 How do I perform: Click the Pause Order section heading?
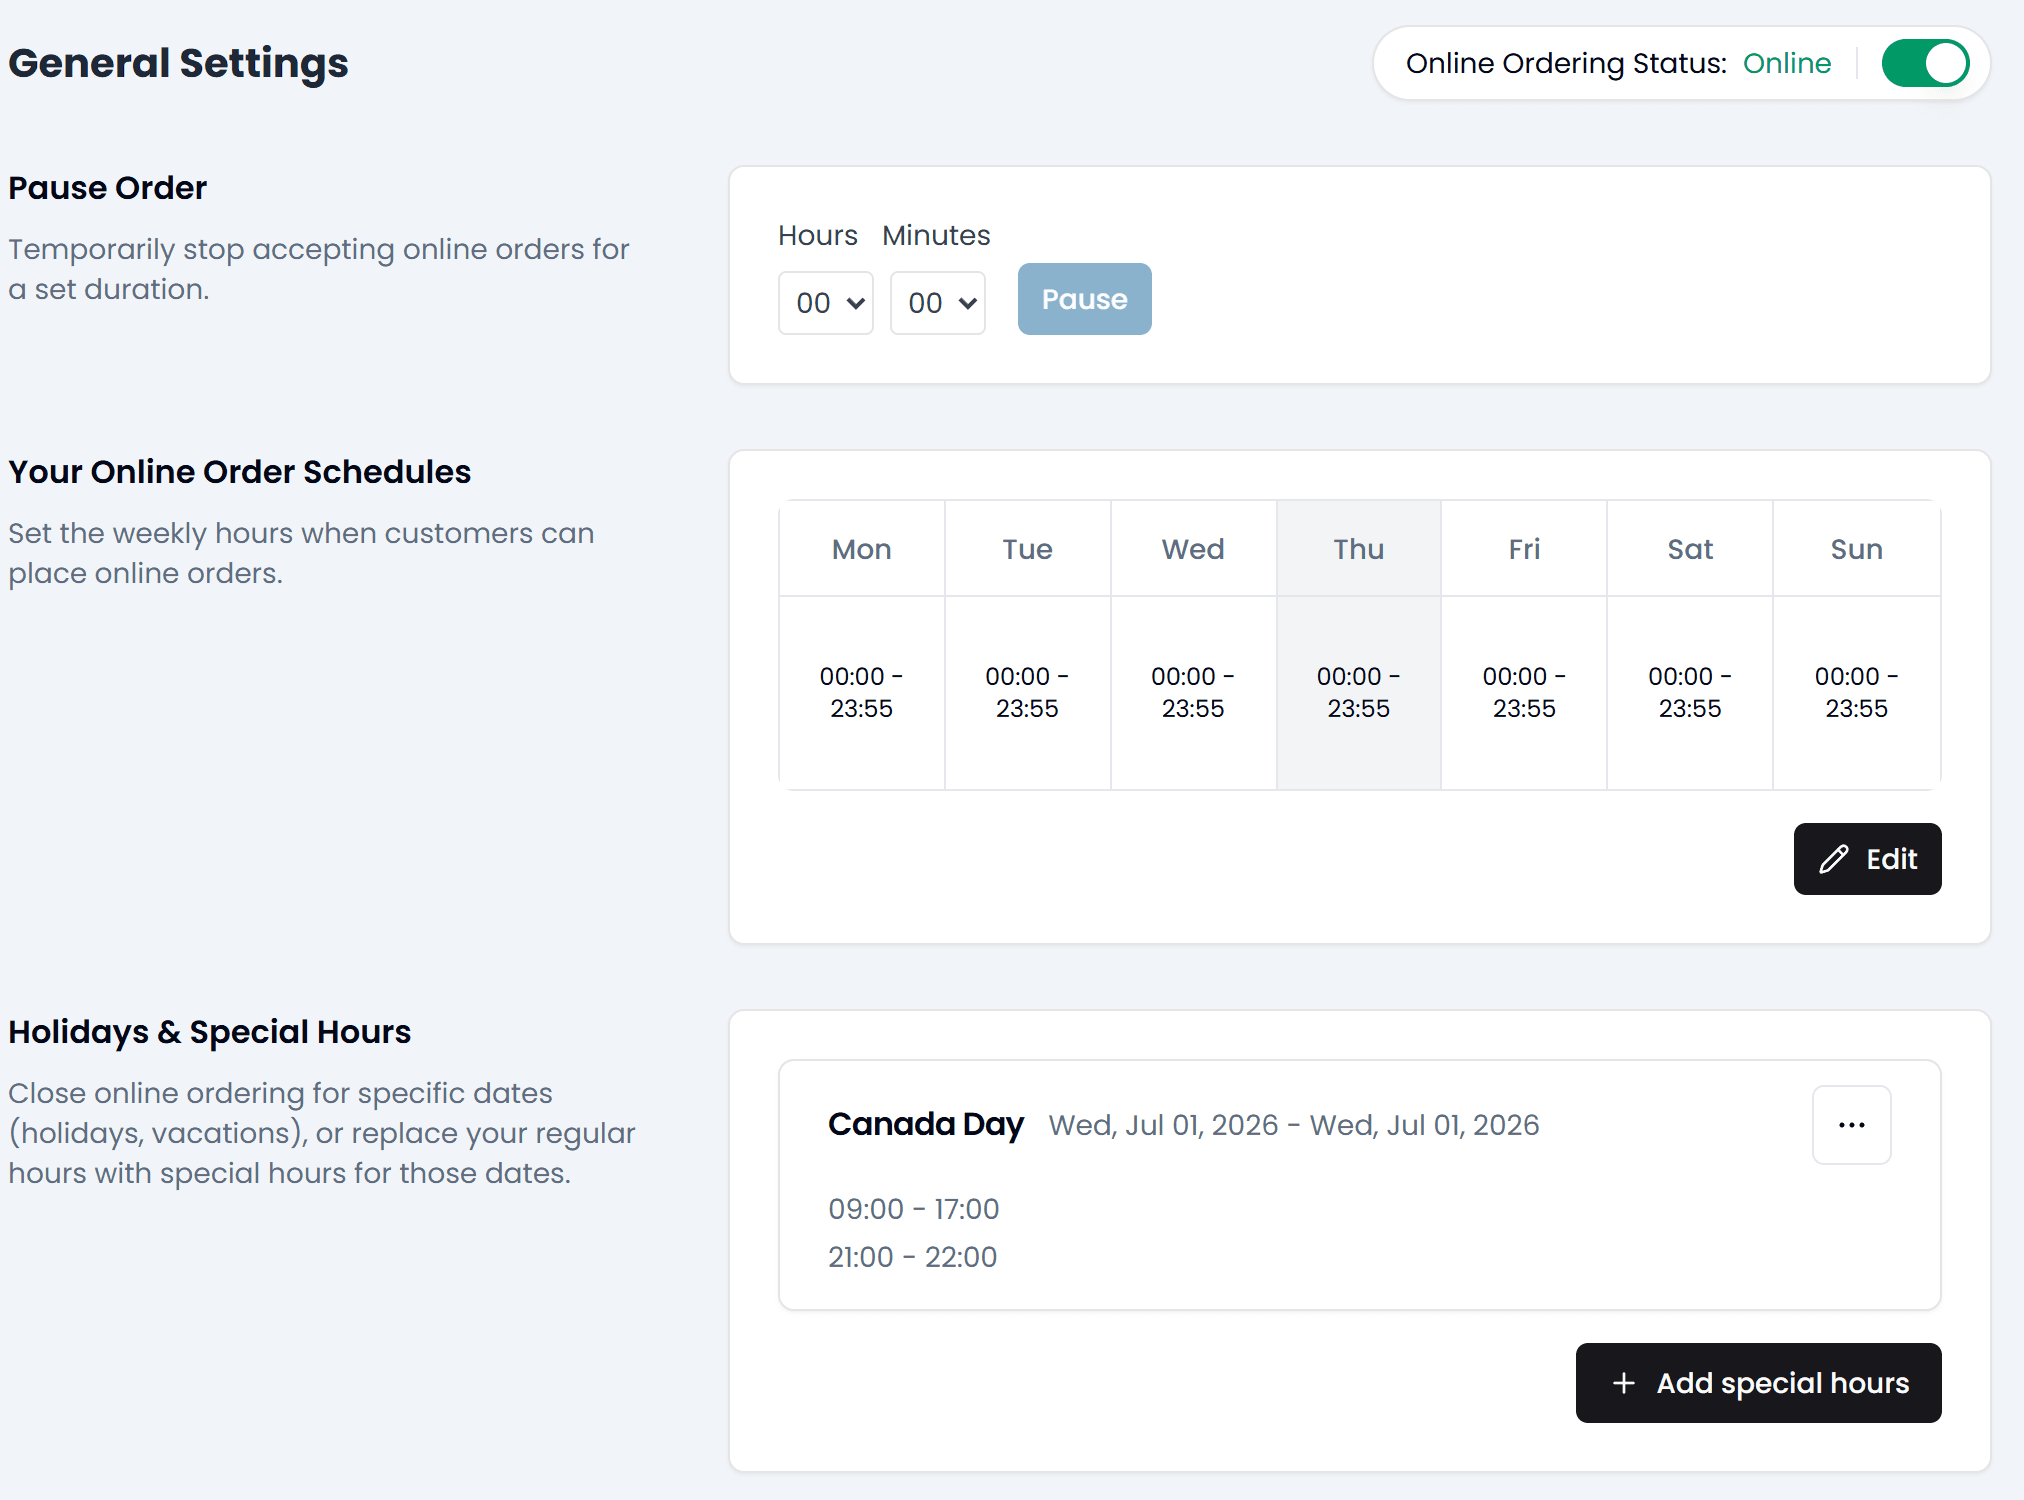(x=108, y=188)
